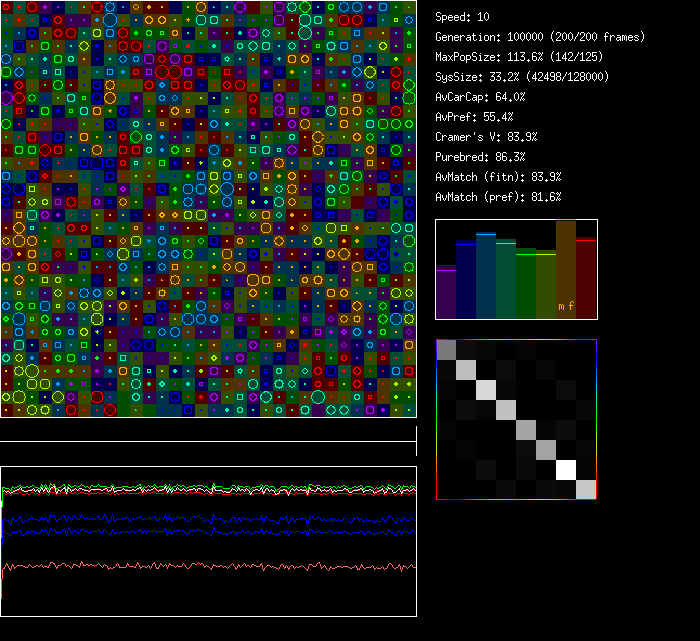Viewport: 700px width, 641px height.
Task: Select the Purebred percentage line
Action: click(480, 157)
